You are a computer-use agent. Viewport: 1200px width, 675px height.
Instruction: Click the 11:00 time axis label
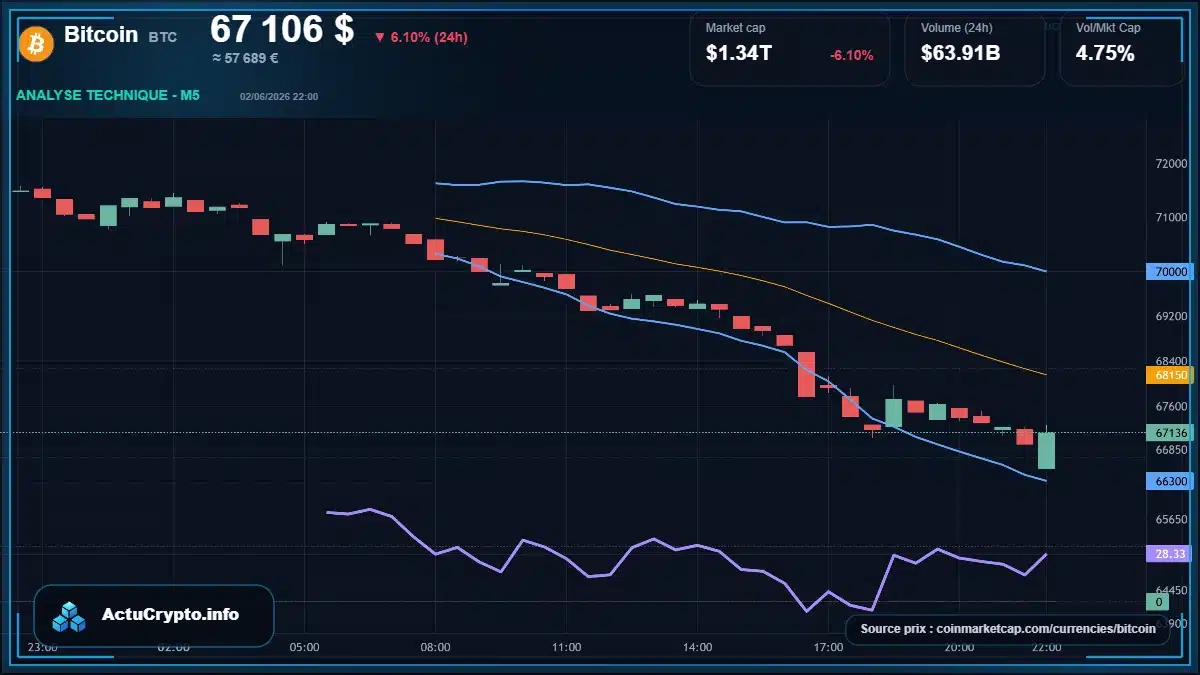pos(566,647)
